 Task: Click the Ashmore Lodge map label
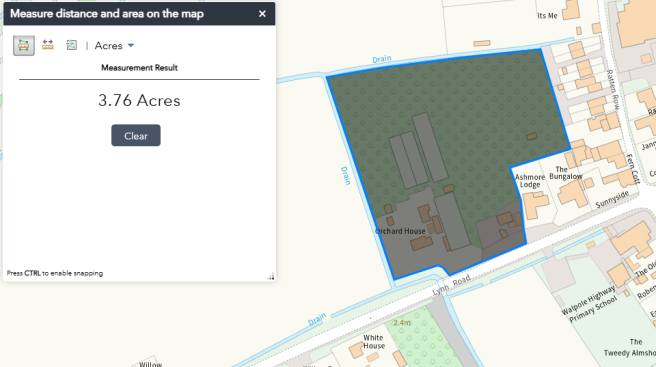[530, 181]
